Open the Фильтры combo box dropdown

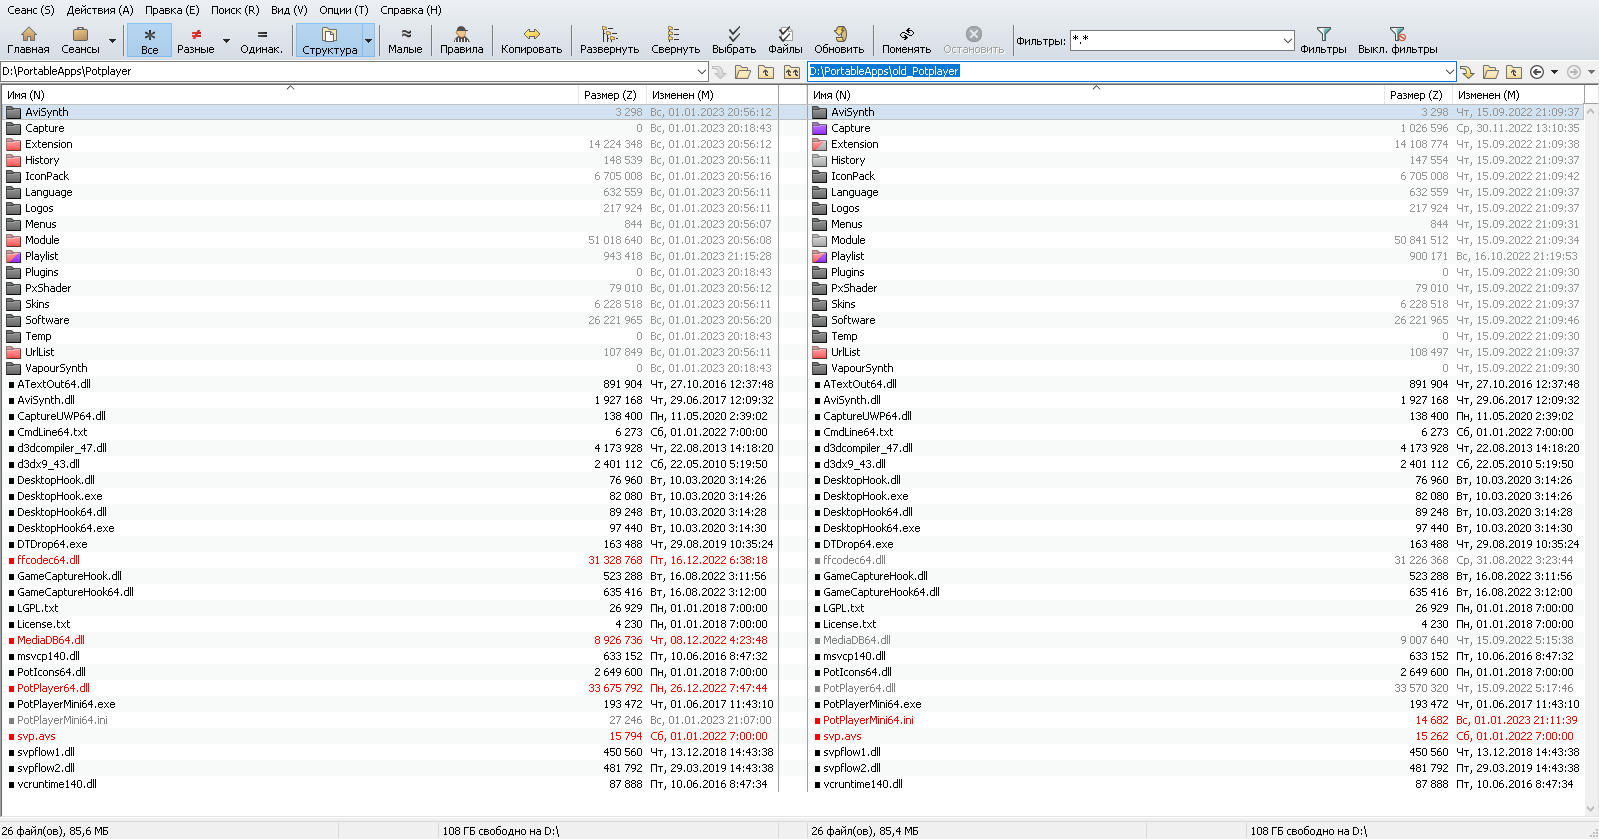coord(1287,41)
